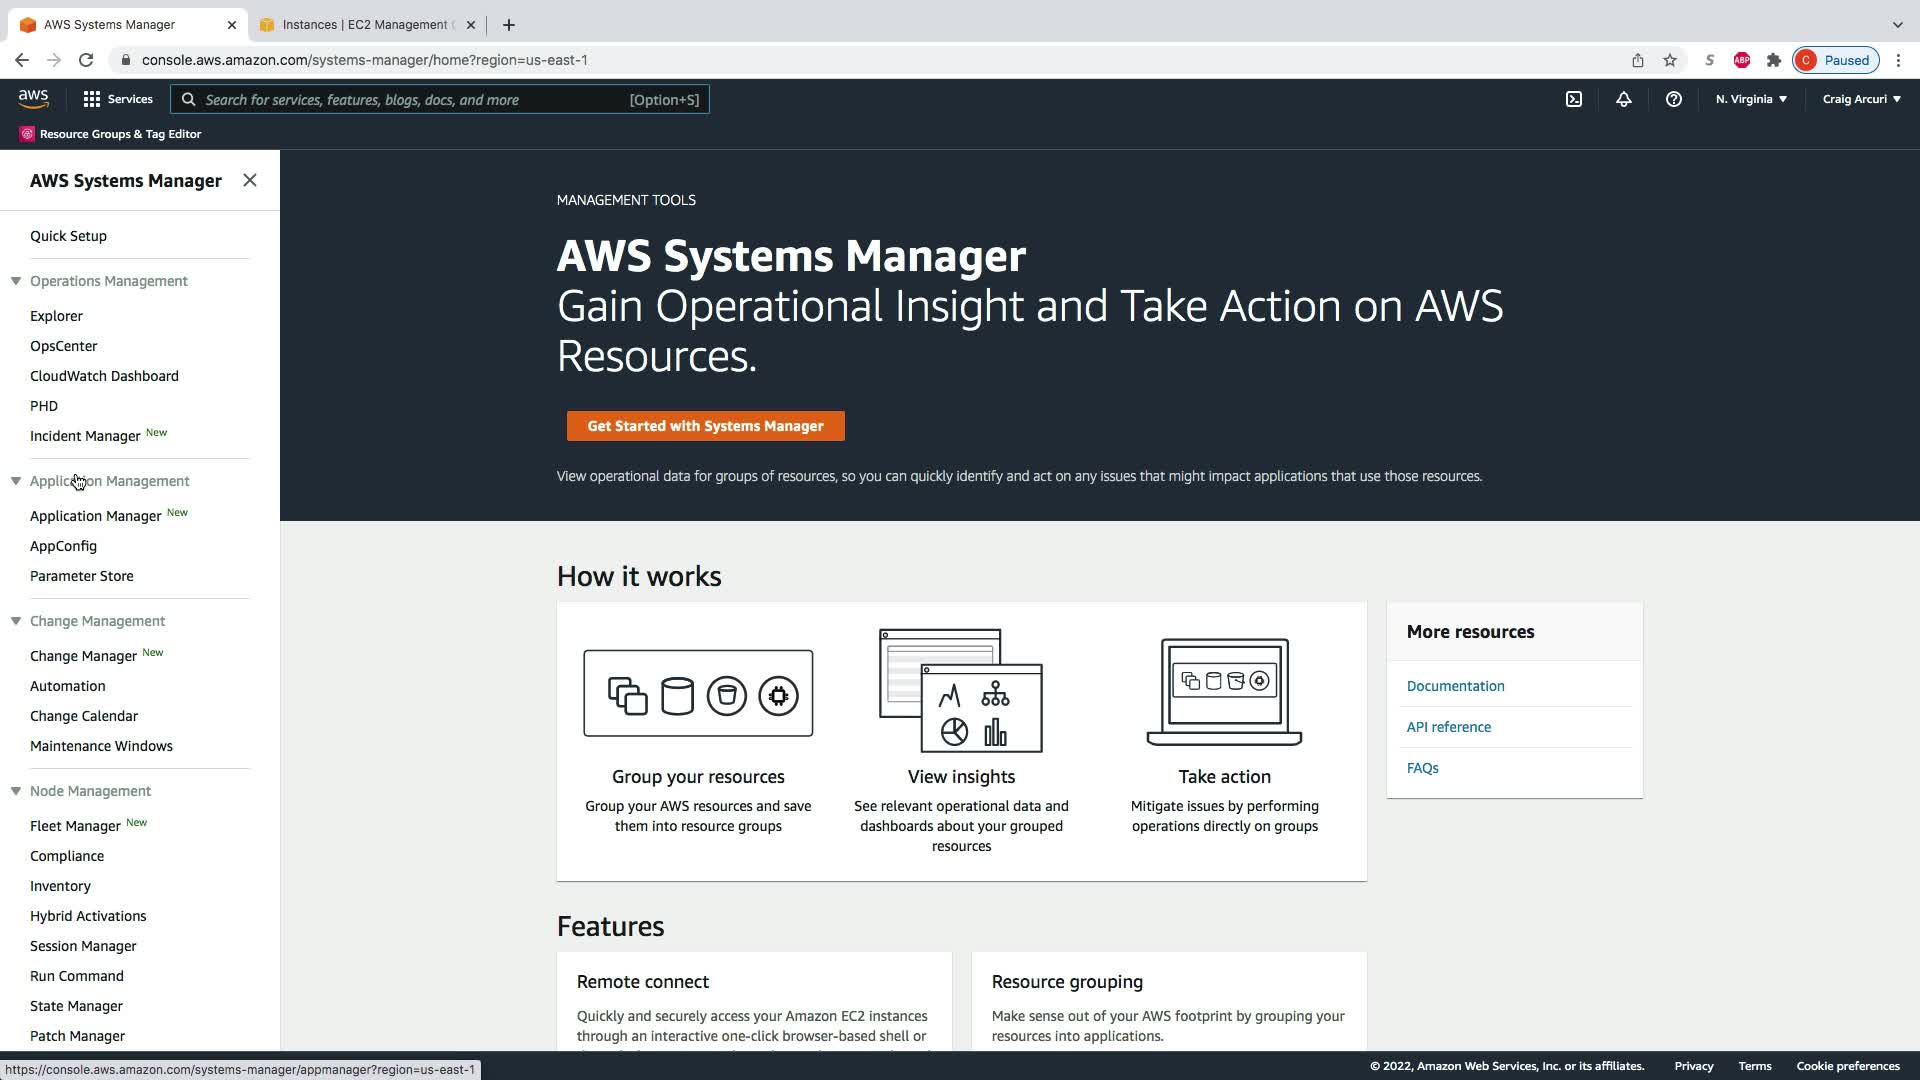The image size is (1920, 1080).
Task: Open the Extensions puzzle icon
Action: click(1774, 60)
